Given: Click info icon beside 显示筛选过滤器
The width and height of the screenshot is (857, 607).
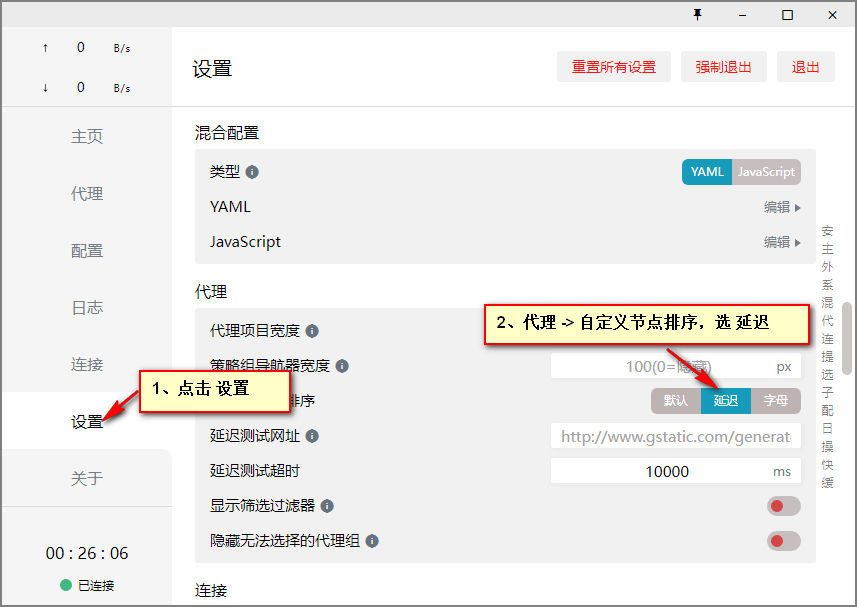Looking at the screenshot, I should pyautogui.click(x=327, y=506).
